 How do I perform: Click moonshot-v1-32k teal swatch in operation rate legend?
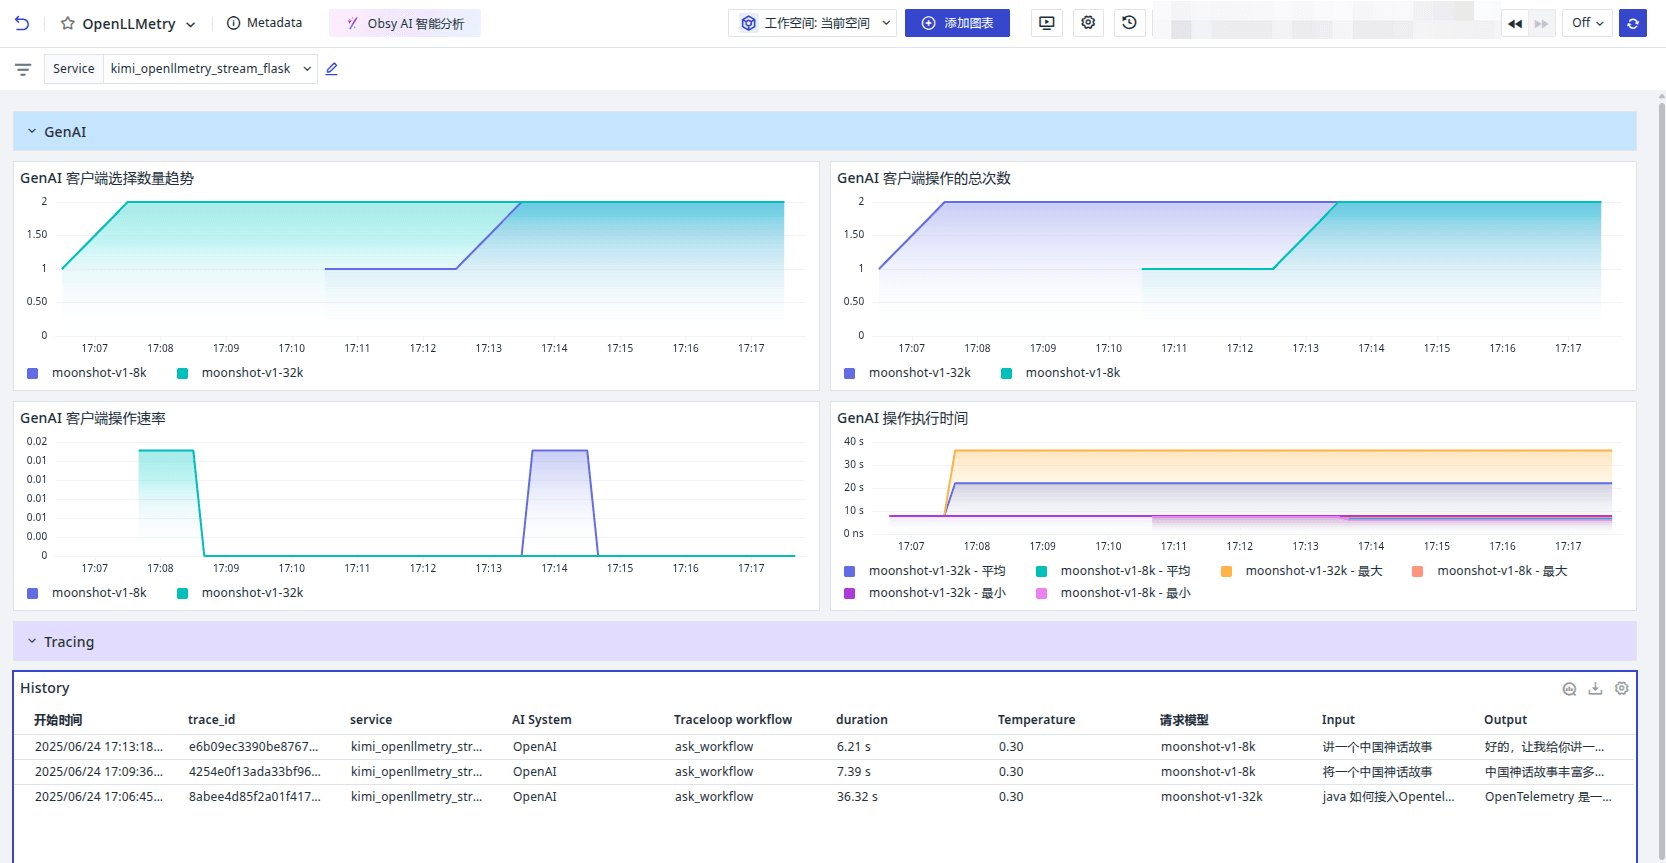[x=183, y=593]
